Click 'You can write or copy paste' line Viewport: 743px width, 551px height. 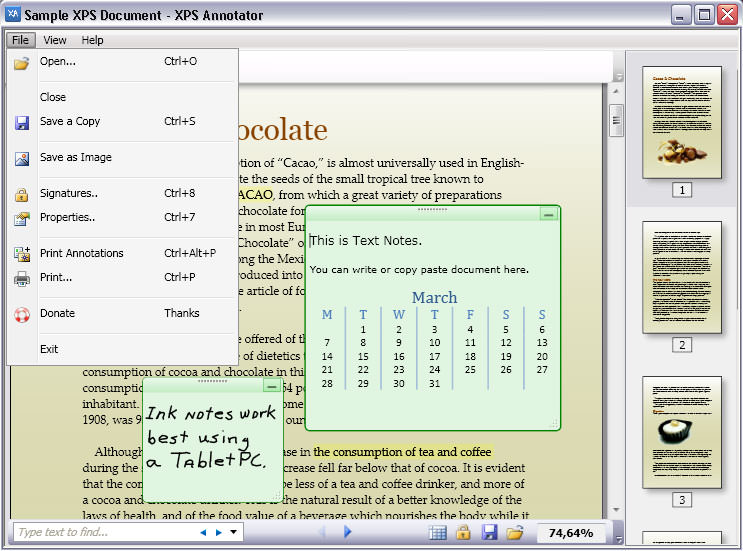tap(419, 270)
